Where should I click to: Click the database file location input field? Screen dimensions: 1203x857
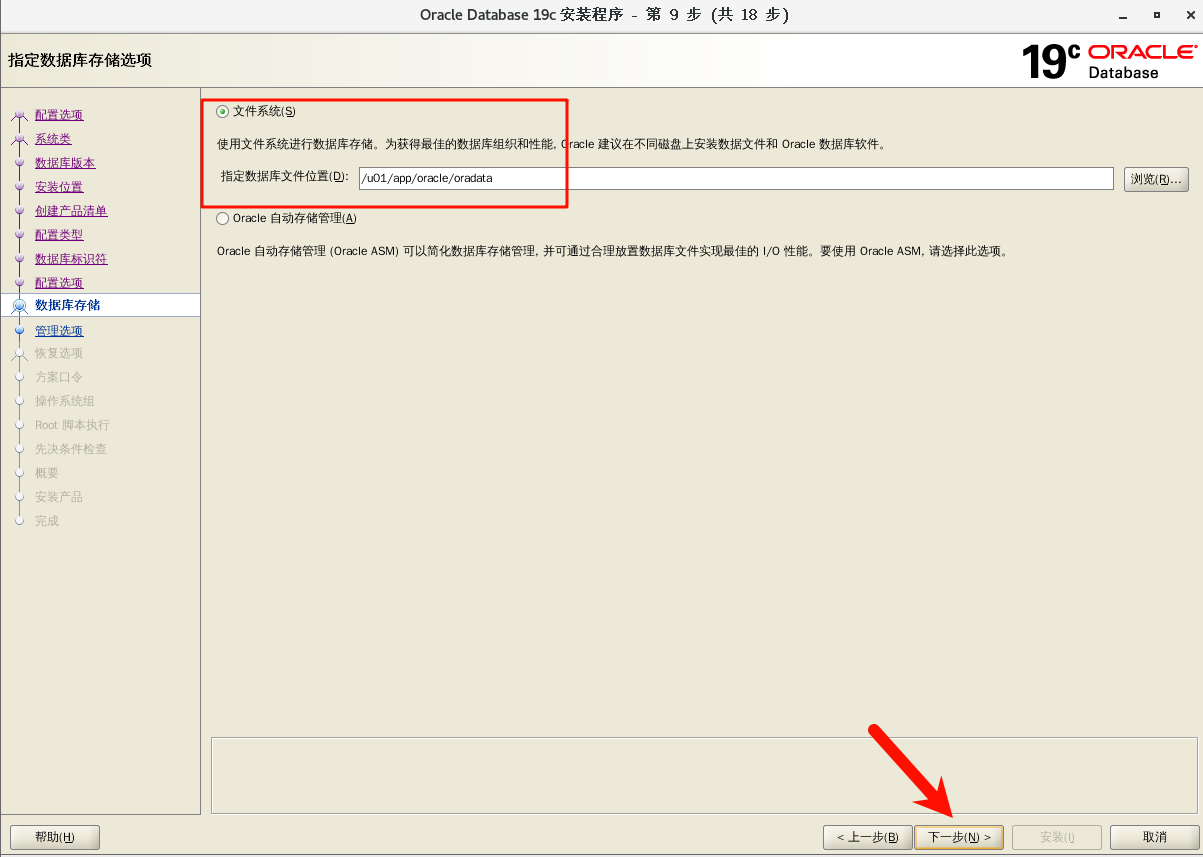[735, 178]
